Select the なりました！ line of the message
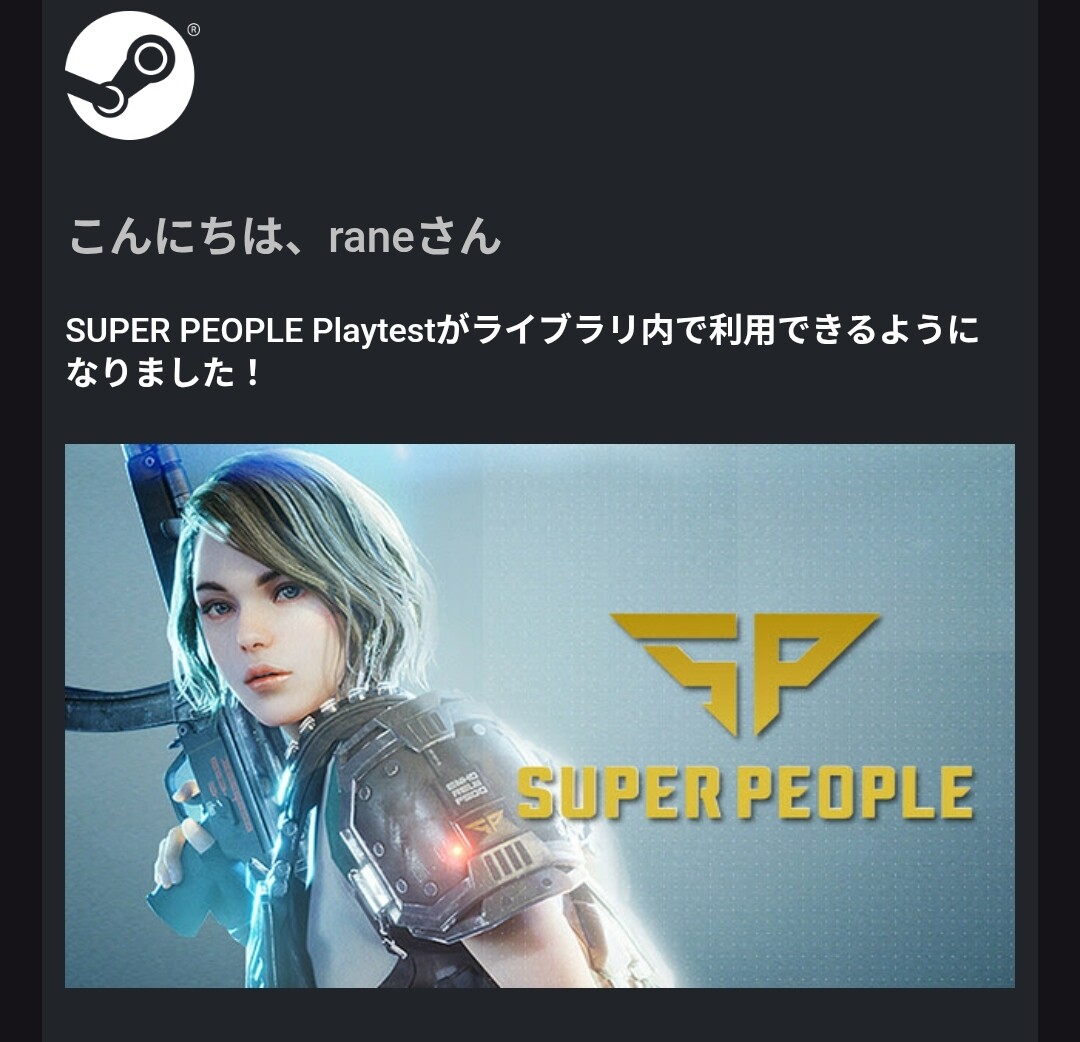 [x=163, y=373]
